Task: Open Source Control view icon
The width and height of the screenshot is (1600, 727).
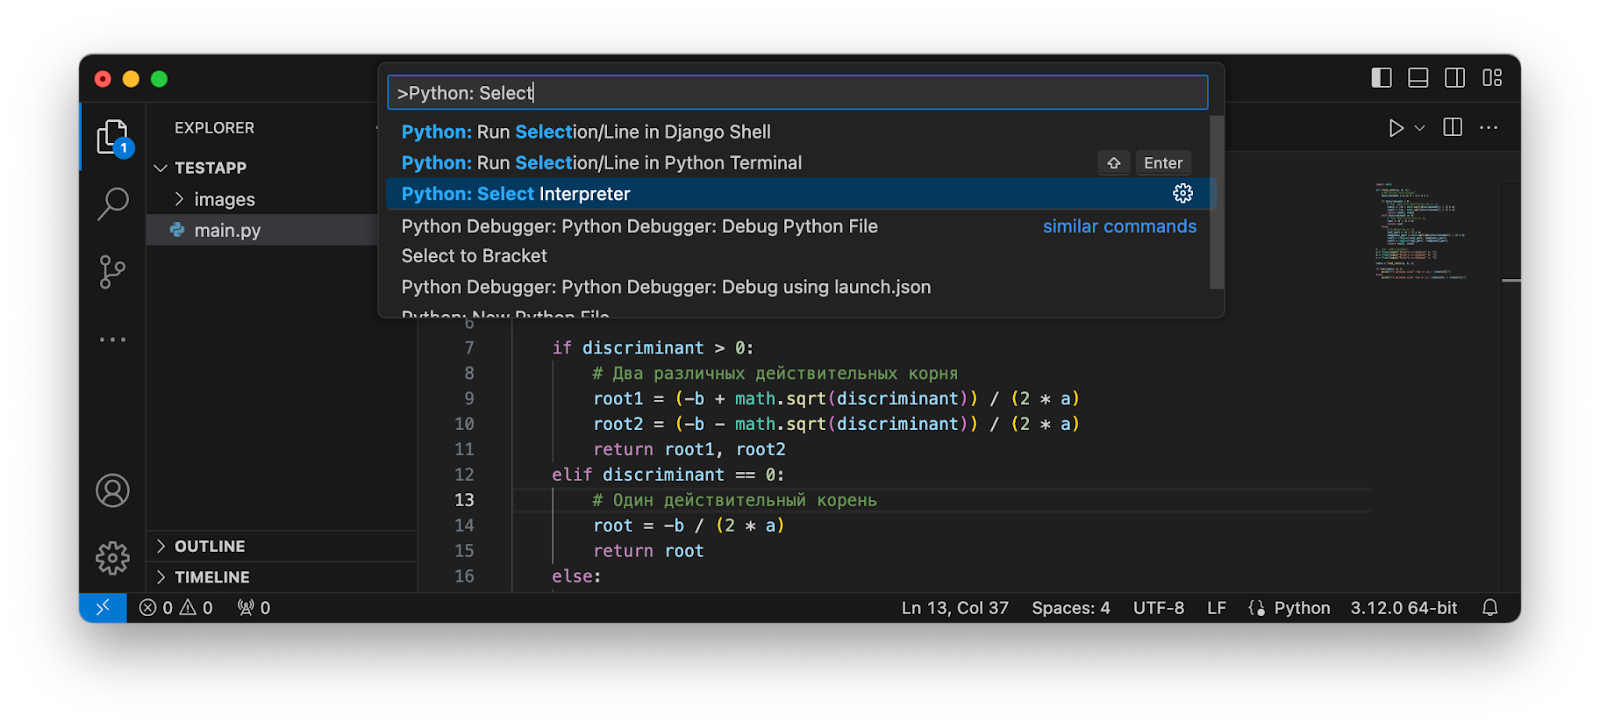Action: coord(113,271)
